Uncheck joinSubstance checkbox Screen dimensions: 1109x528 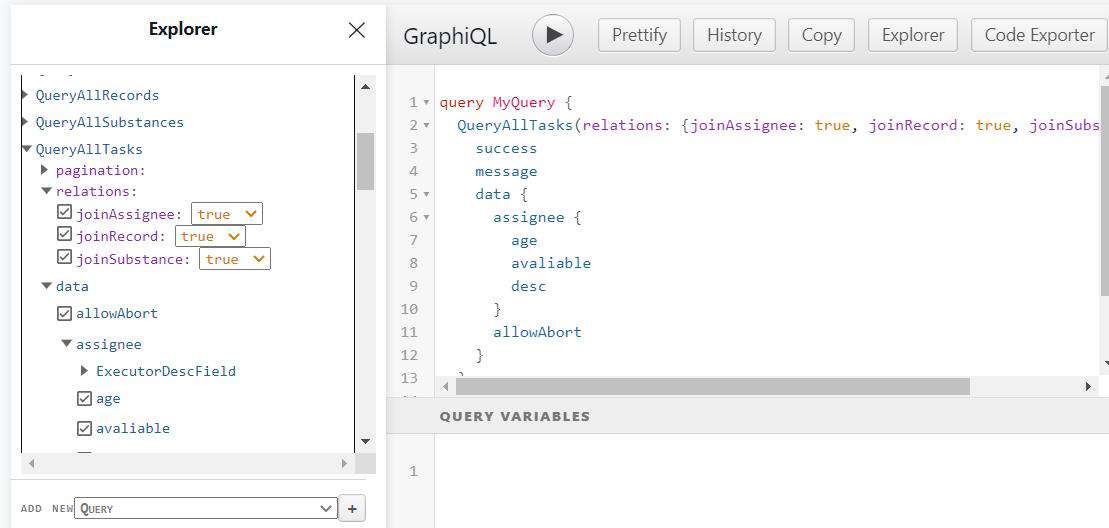(64, 257)
